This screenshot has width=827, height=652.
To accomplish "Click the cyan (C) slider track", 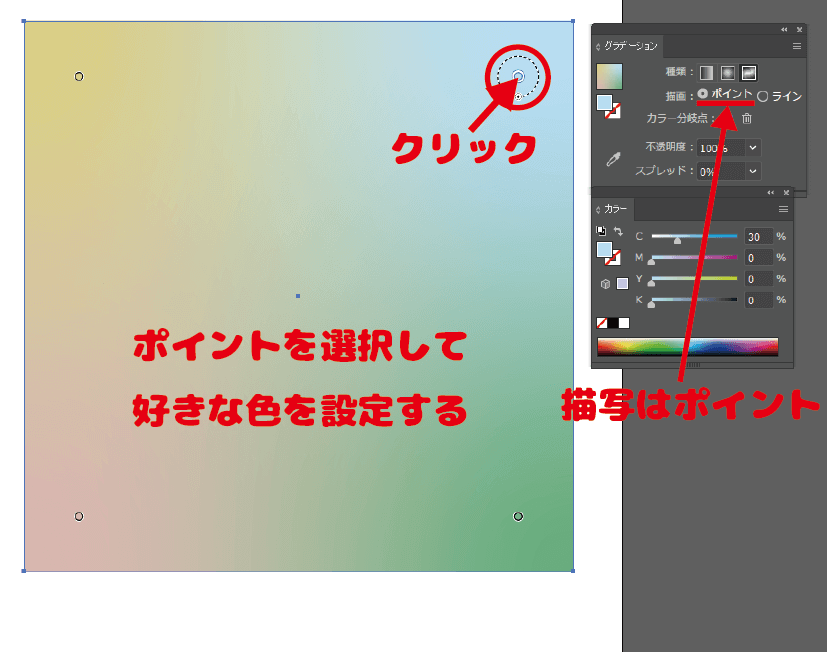I will tap(694, 236).
